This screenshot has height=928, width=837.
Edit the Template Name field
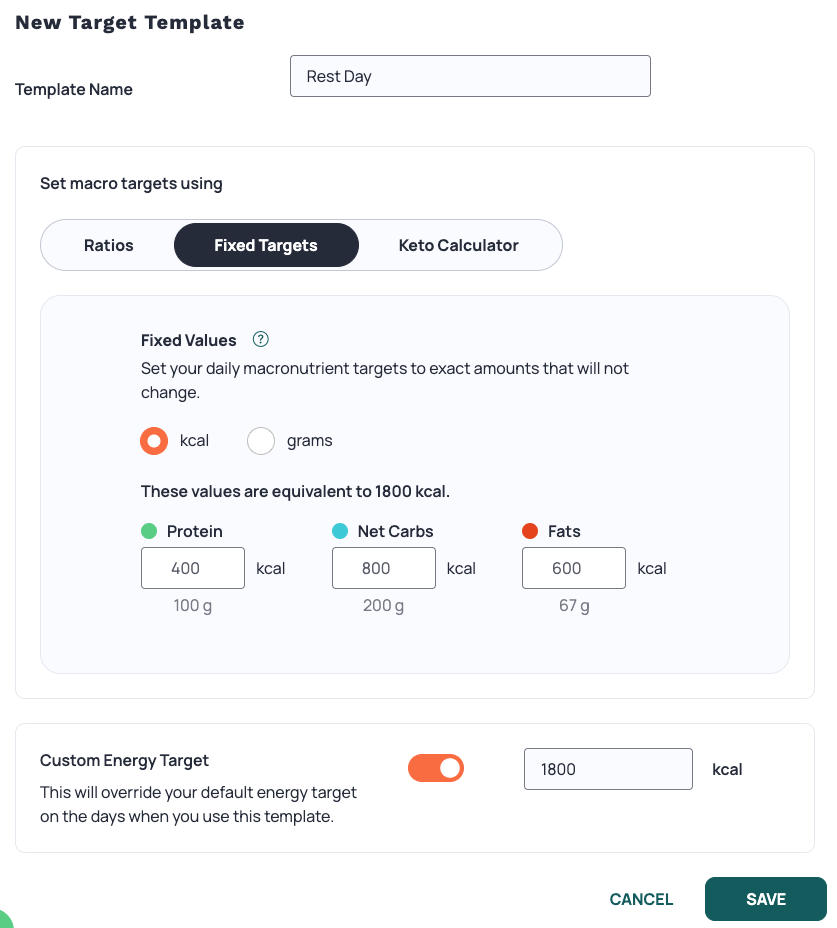[x=470, y=75]
